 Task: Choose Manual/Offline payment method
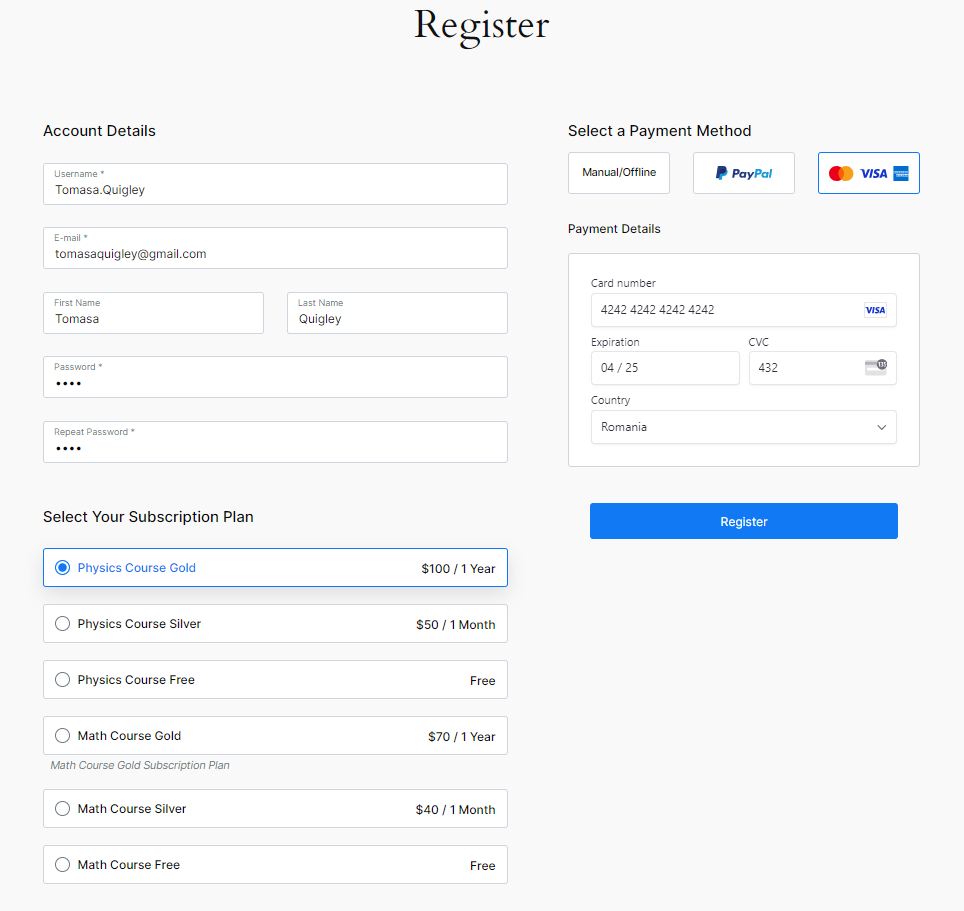[618, 173]
